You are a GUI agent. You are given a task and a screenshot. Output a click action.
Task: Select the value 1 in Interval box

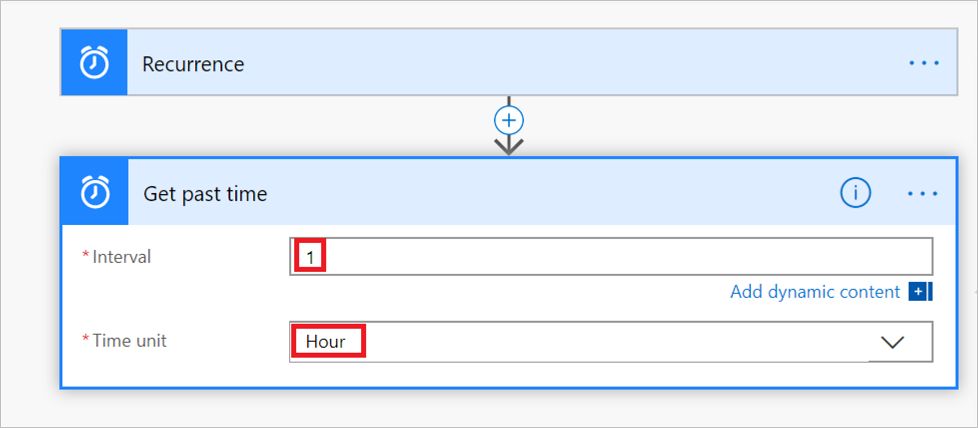click(309, 256)
